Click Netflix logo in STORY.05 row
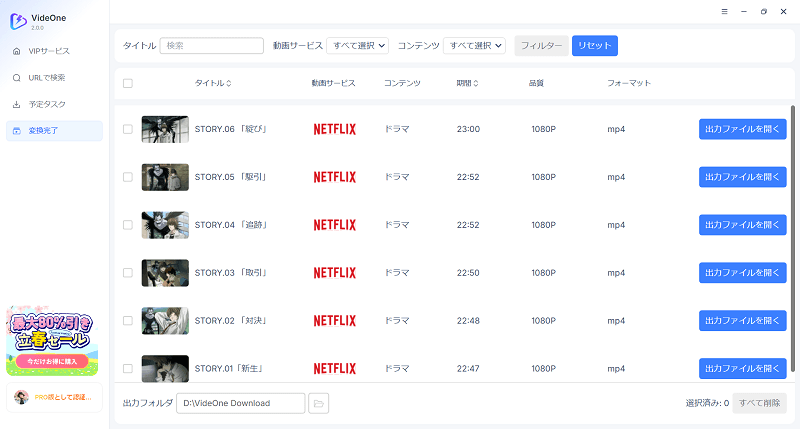 (x=335, y=177)
